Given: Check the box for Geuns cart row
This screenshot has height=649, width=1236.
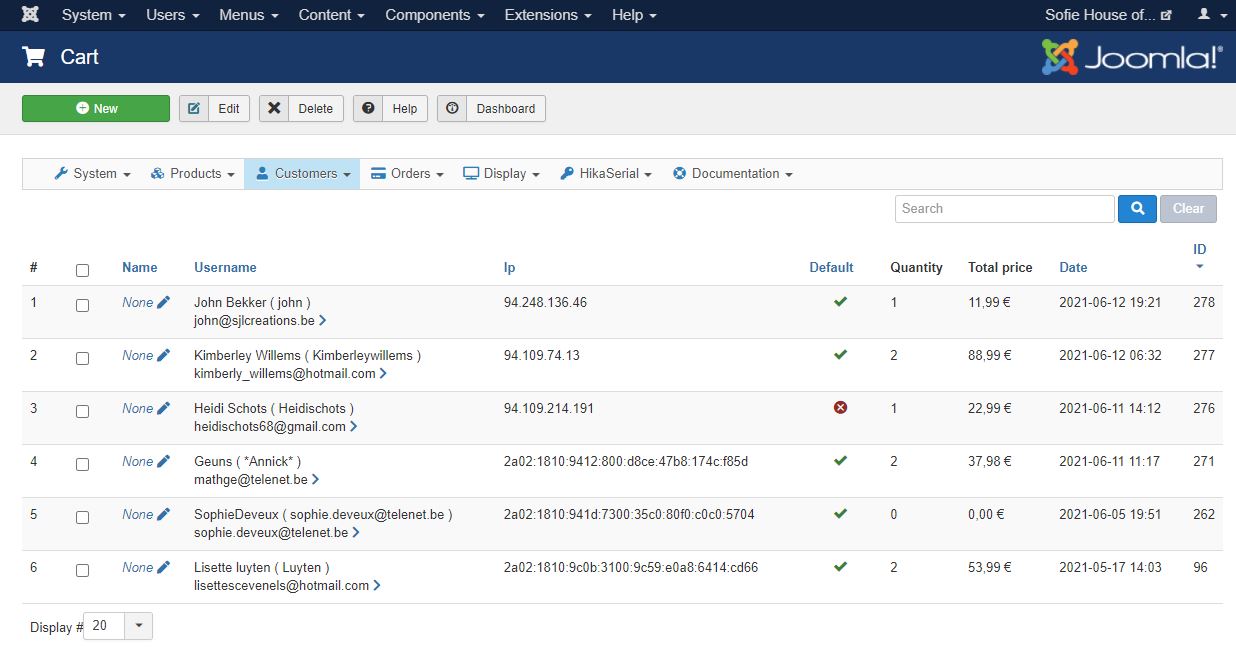Looking at the screenshot, I should coord(82,464).
